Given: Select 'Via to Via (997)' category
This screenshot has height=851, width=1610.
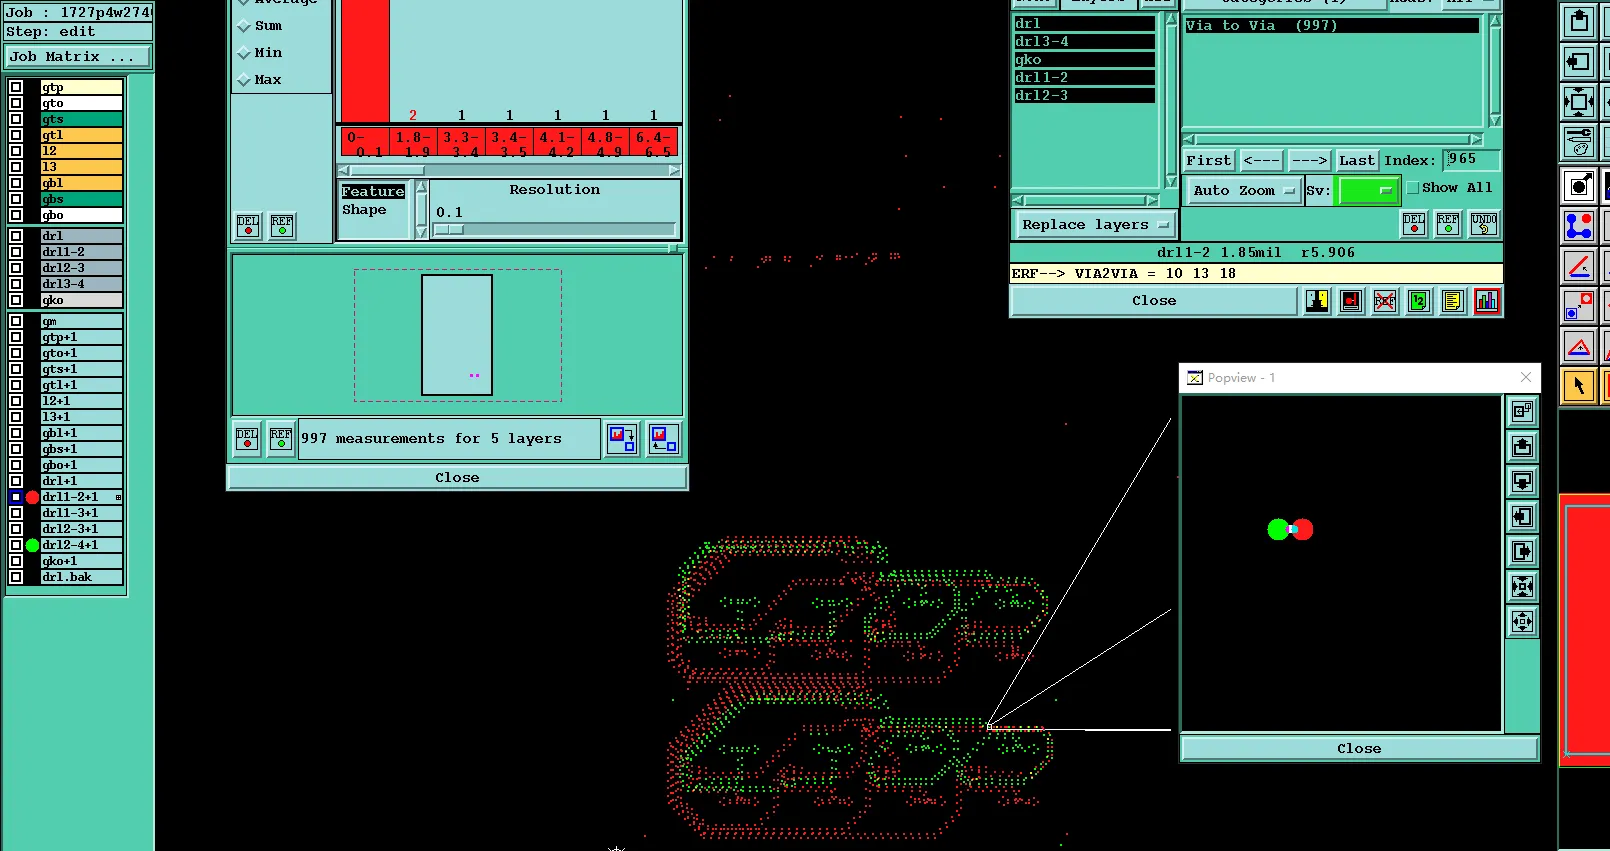Looking at the screenshot, I should [x=1331, y=26].
